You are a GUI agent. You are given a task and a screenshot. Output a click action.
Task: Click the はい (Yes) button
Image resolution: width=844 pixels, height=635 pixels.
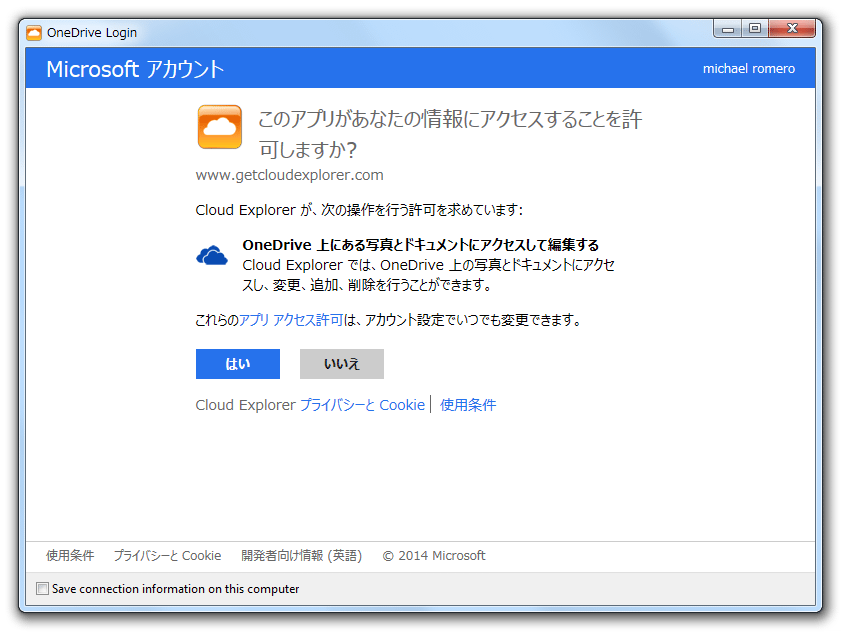237,364
